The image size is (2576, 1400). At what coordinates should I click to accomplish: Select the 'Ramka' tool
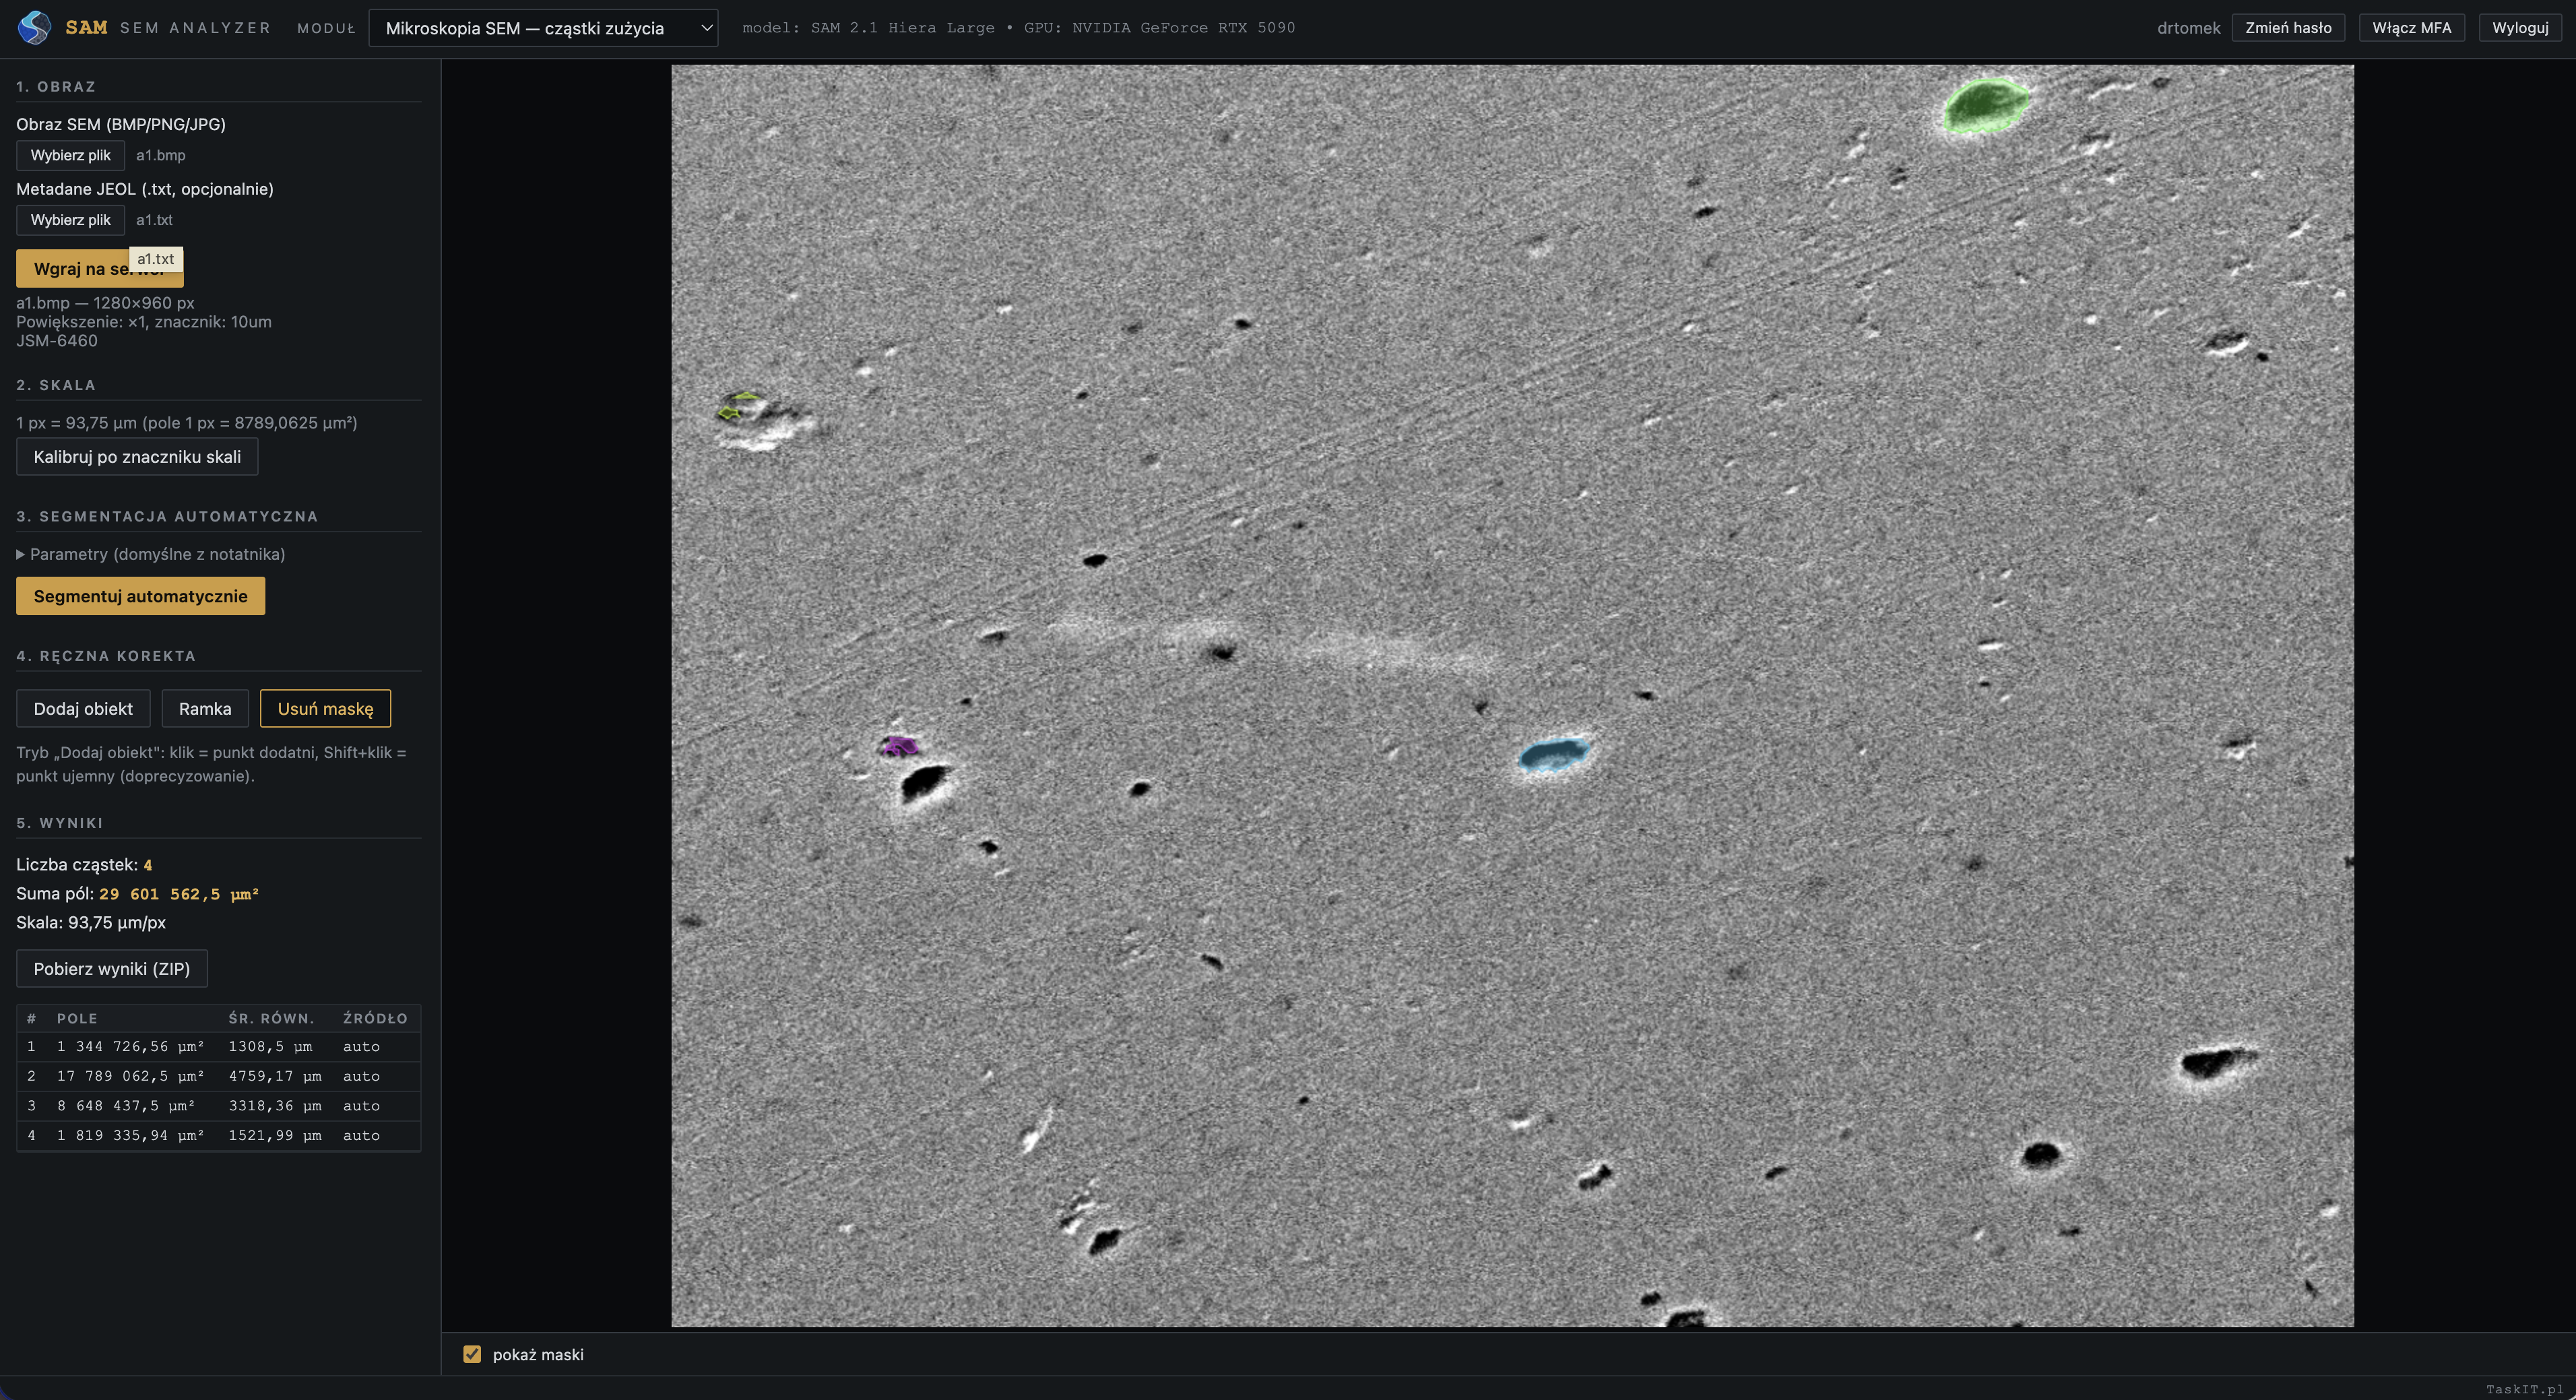tap(205, 709)
